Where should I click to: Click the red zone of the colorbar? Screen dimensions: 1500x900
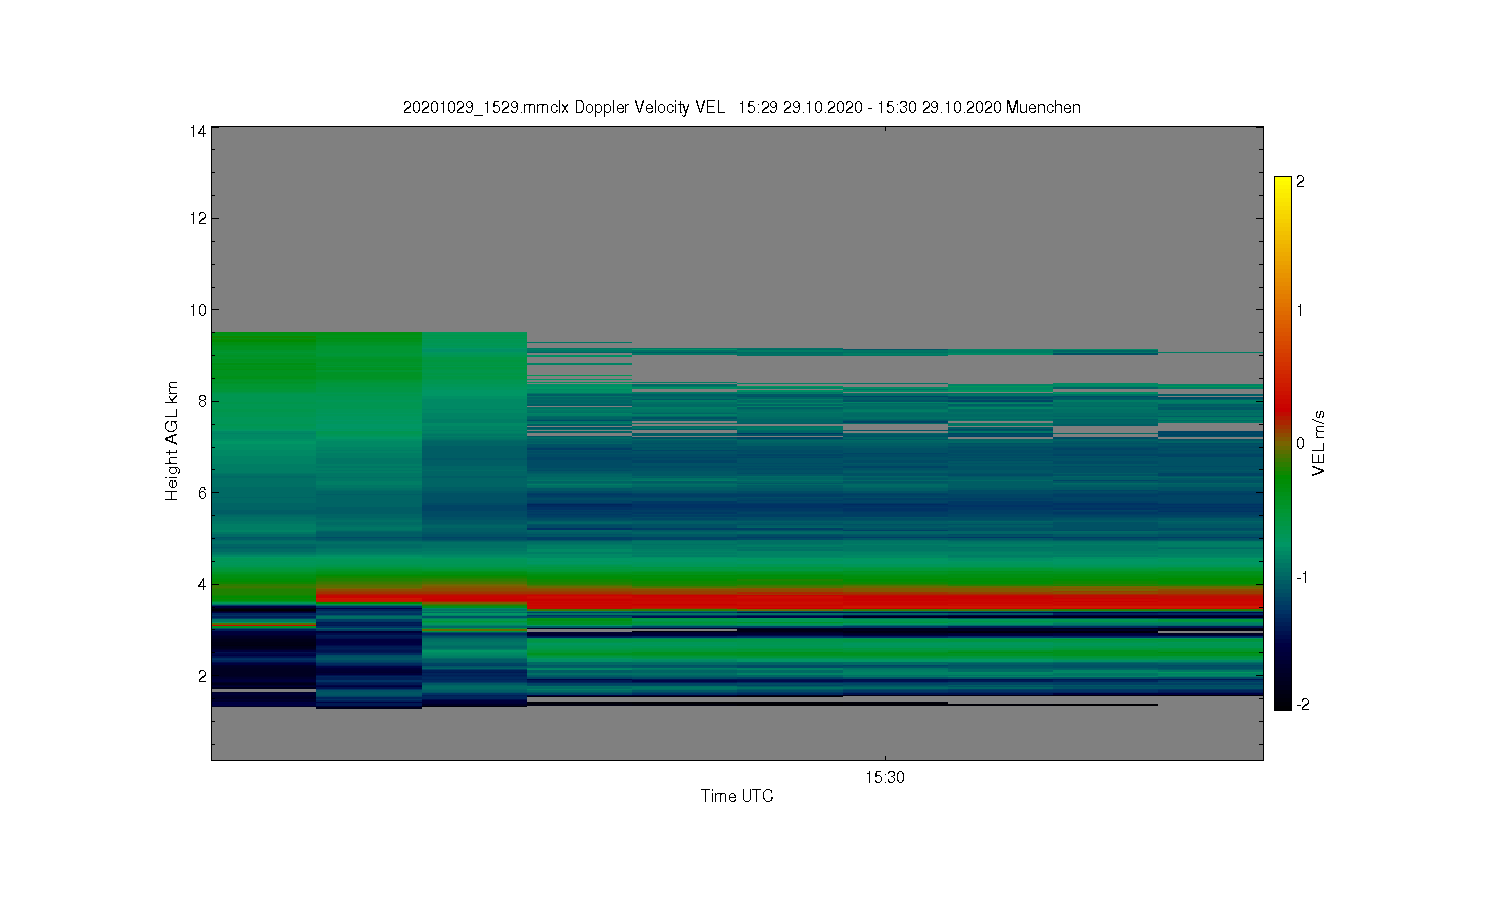pyautogui.click(x=1282, y=402)
